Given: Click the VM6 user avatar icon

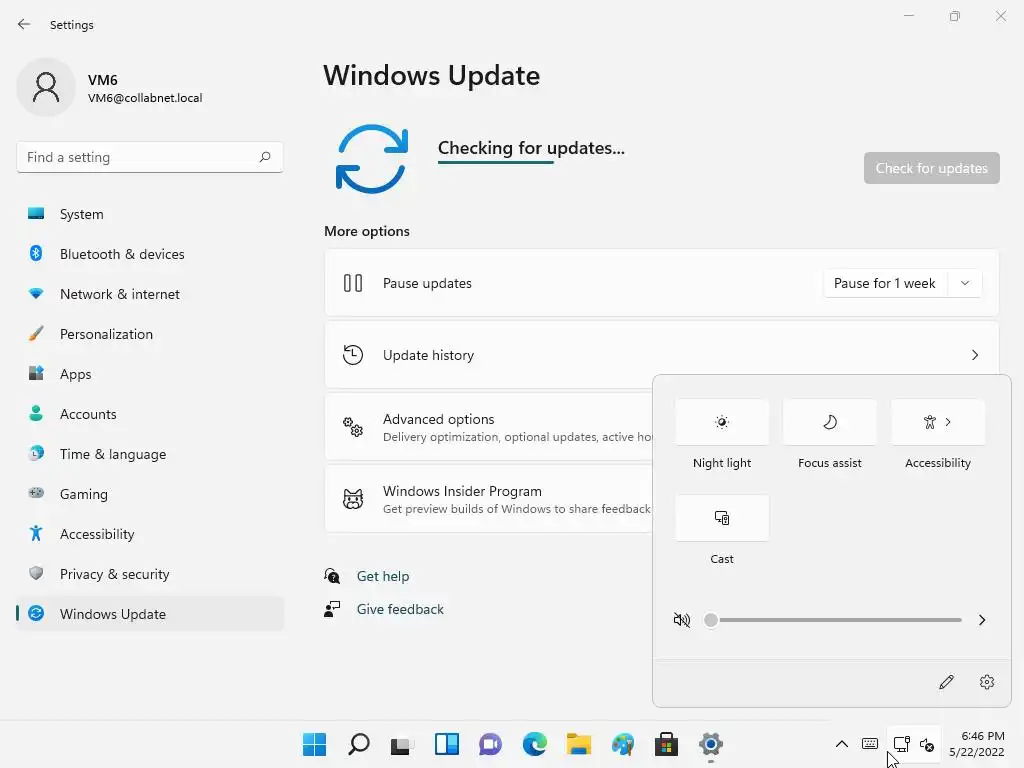Looking at the screenshot, I should coord(46,88).
